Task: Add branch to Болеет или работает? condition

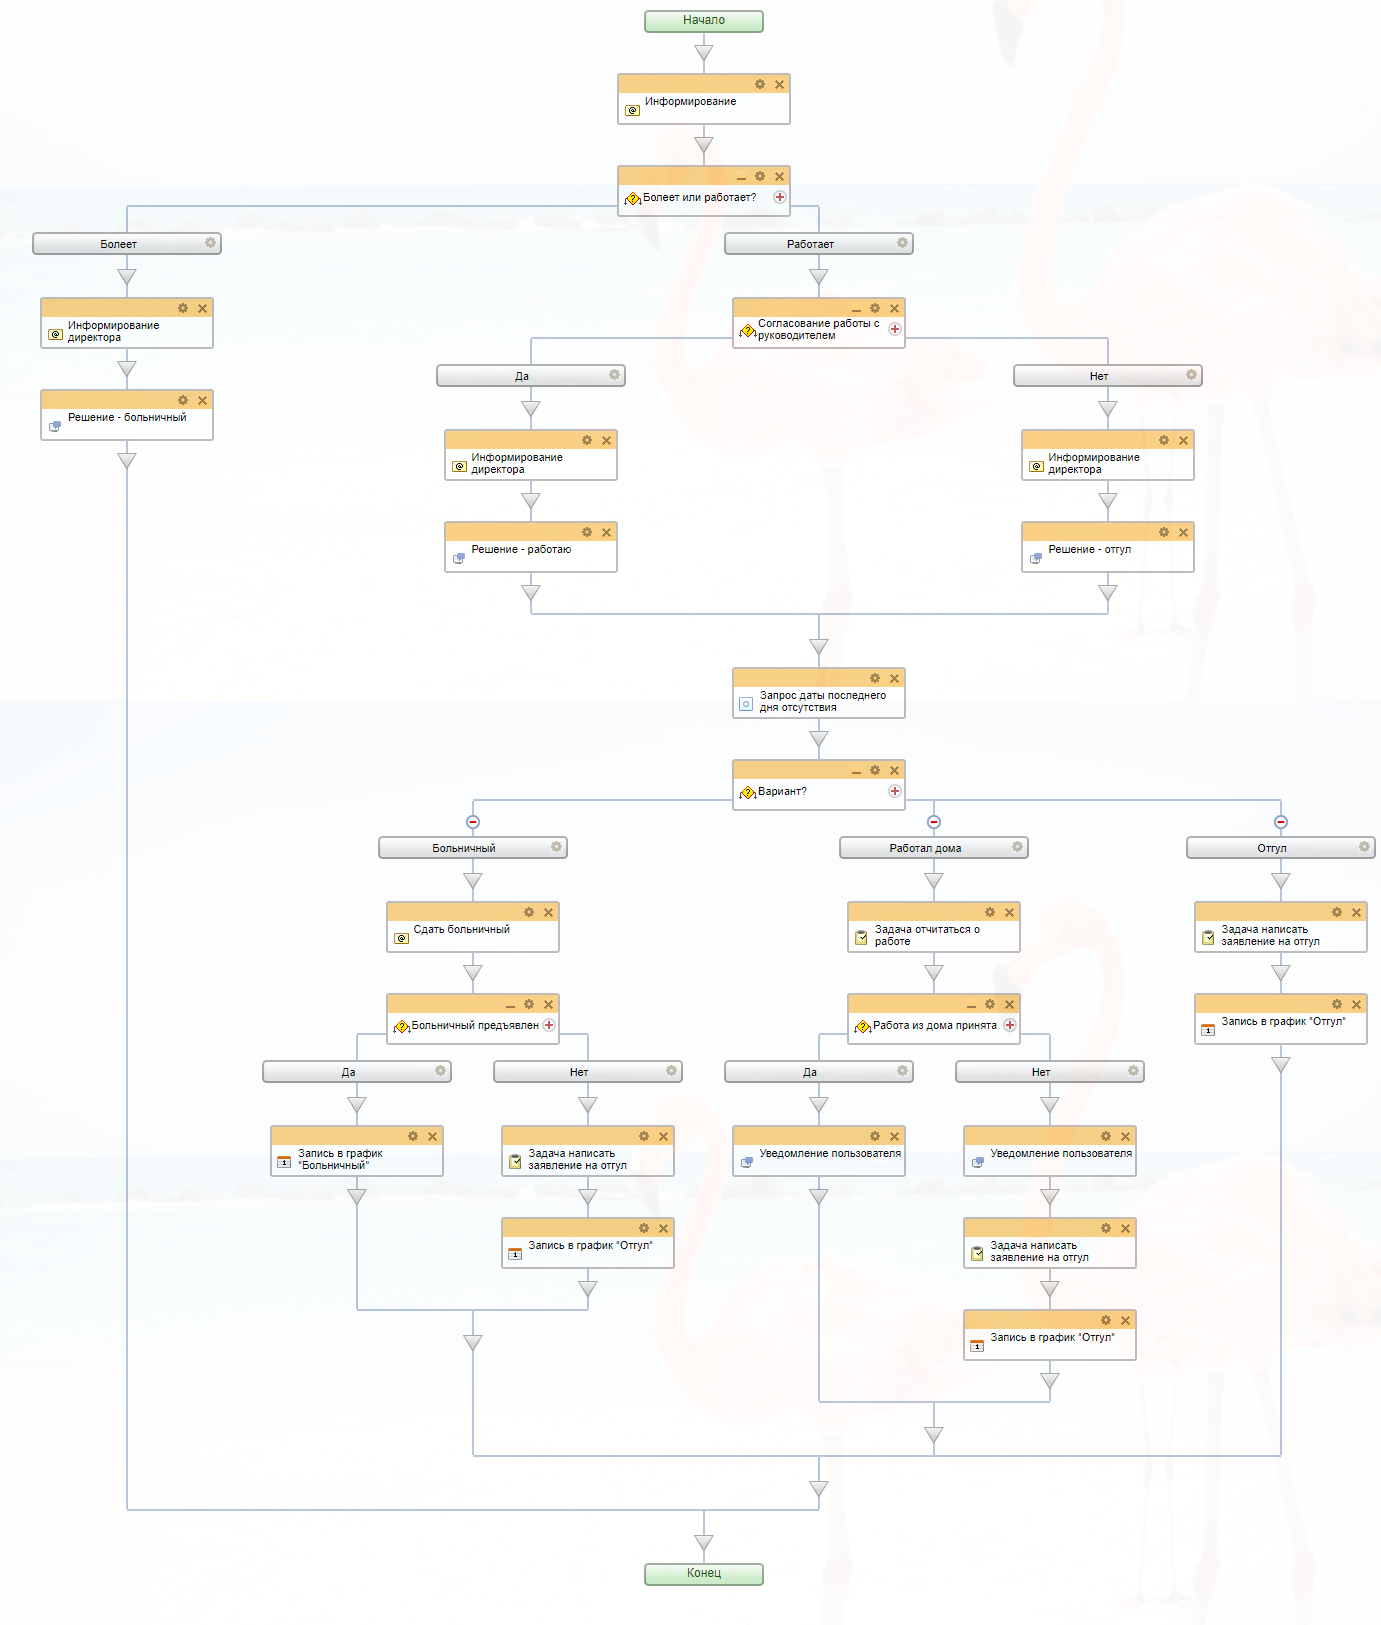Action: [780, 197]
